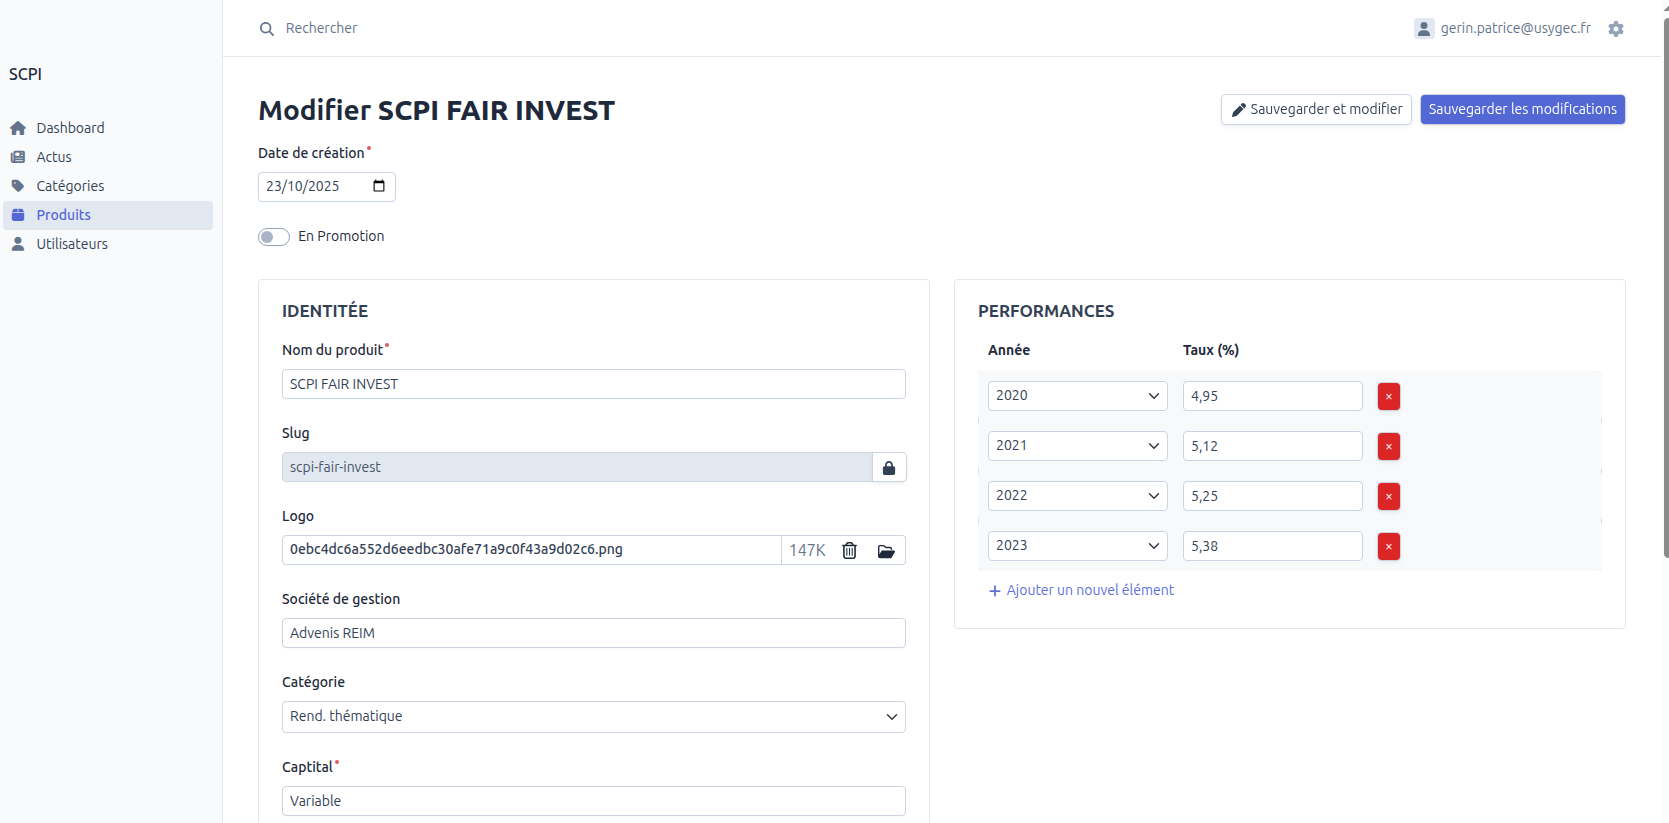Screen dimensions: 1669x823
Task: Go to Dashboard in sidebar
Action: [70, 128]
